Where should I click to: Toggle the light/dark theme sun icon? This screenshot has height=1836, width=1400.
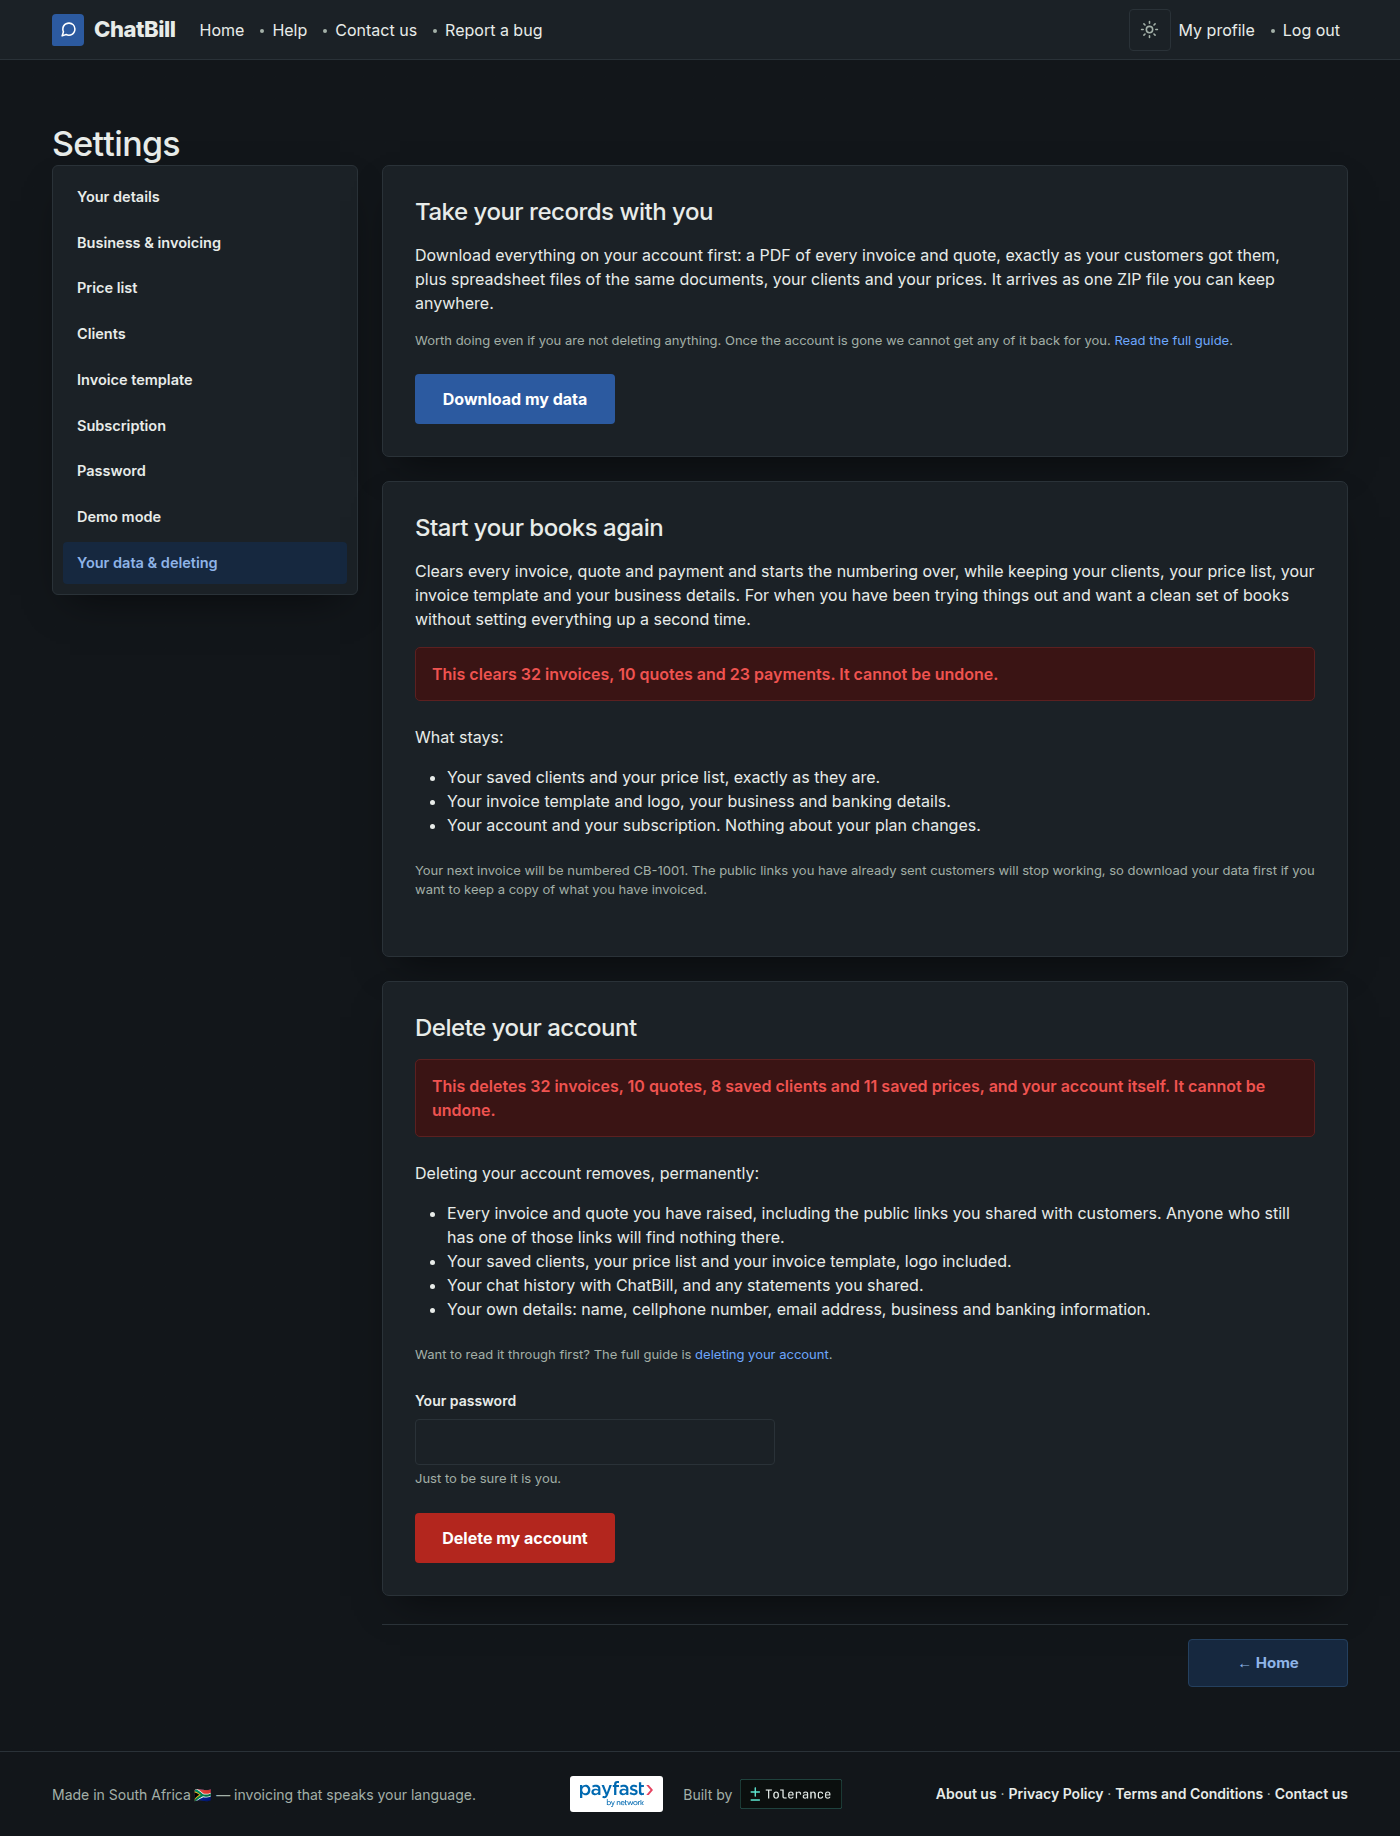click(x=1150, y=30)
